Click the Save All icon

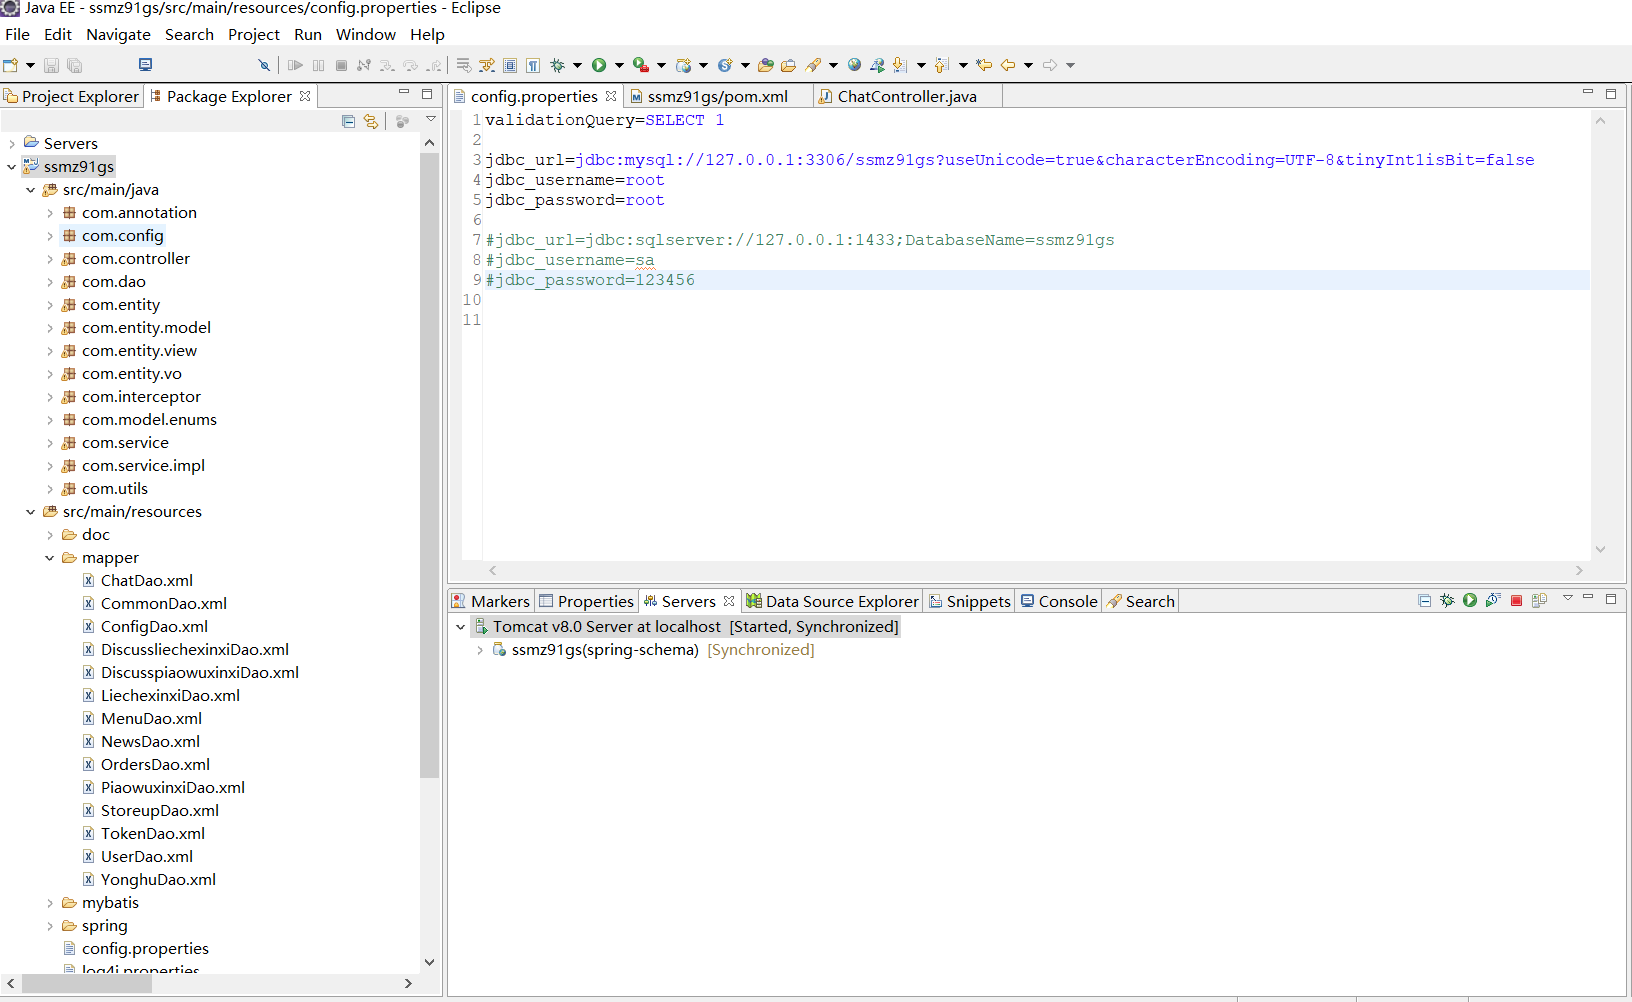tap(74, 65)
